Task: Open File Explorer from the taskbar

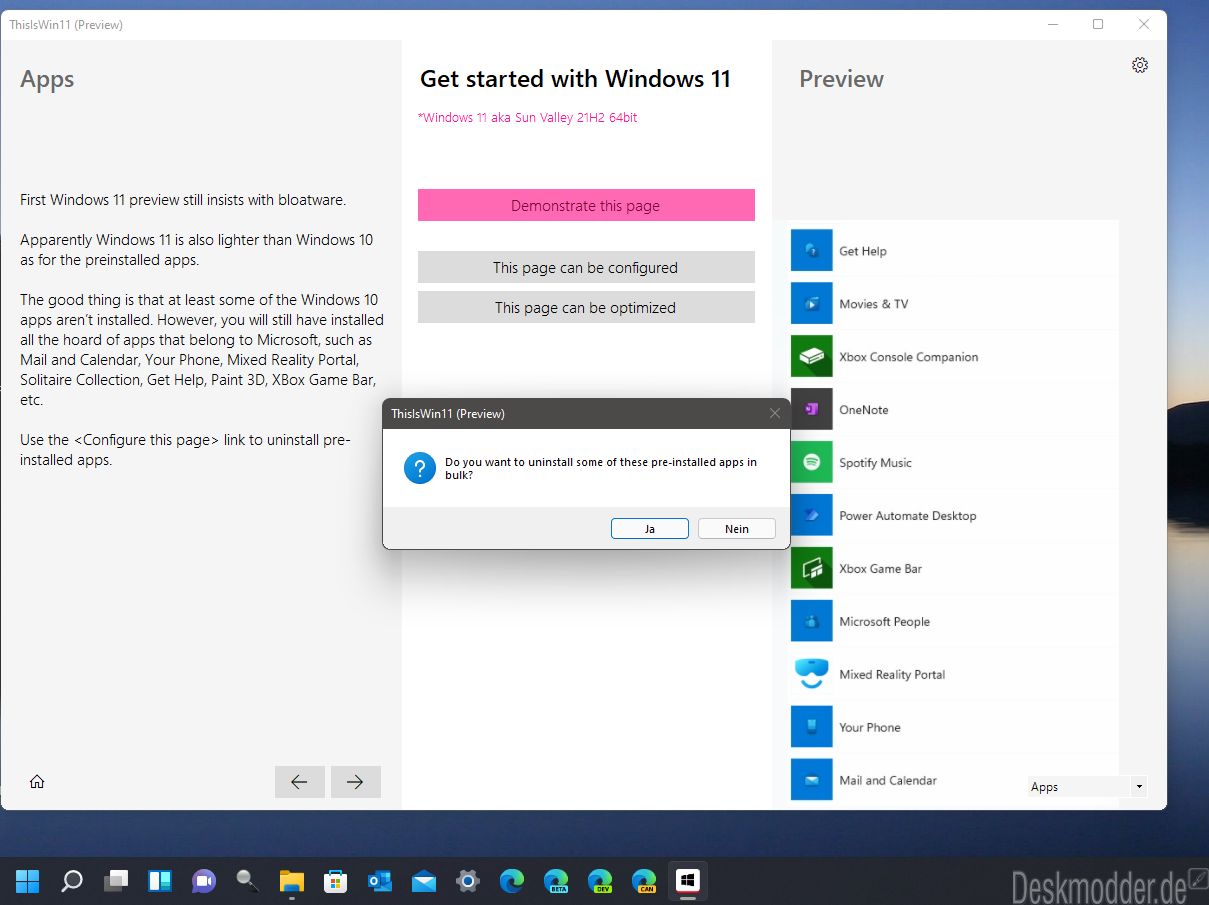Action: coord(291,881)
